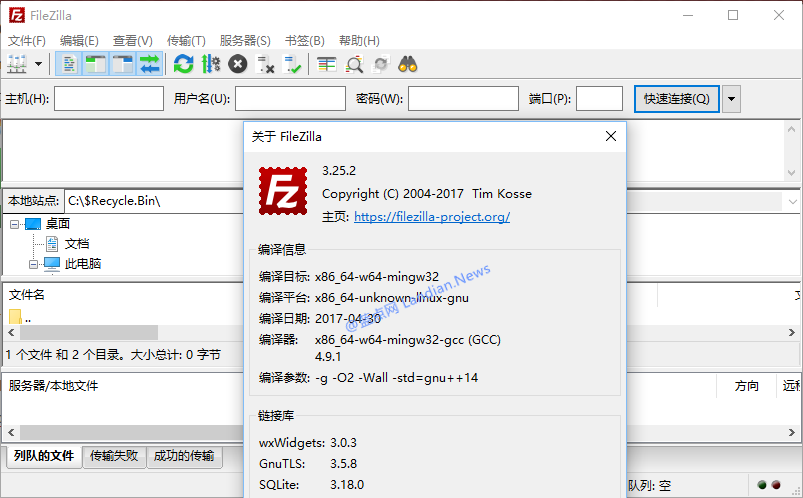Collapse the 桌面 tree node

click(x=14, y=224)
